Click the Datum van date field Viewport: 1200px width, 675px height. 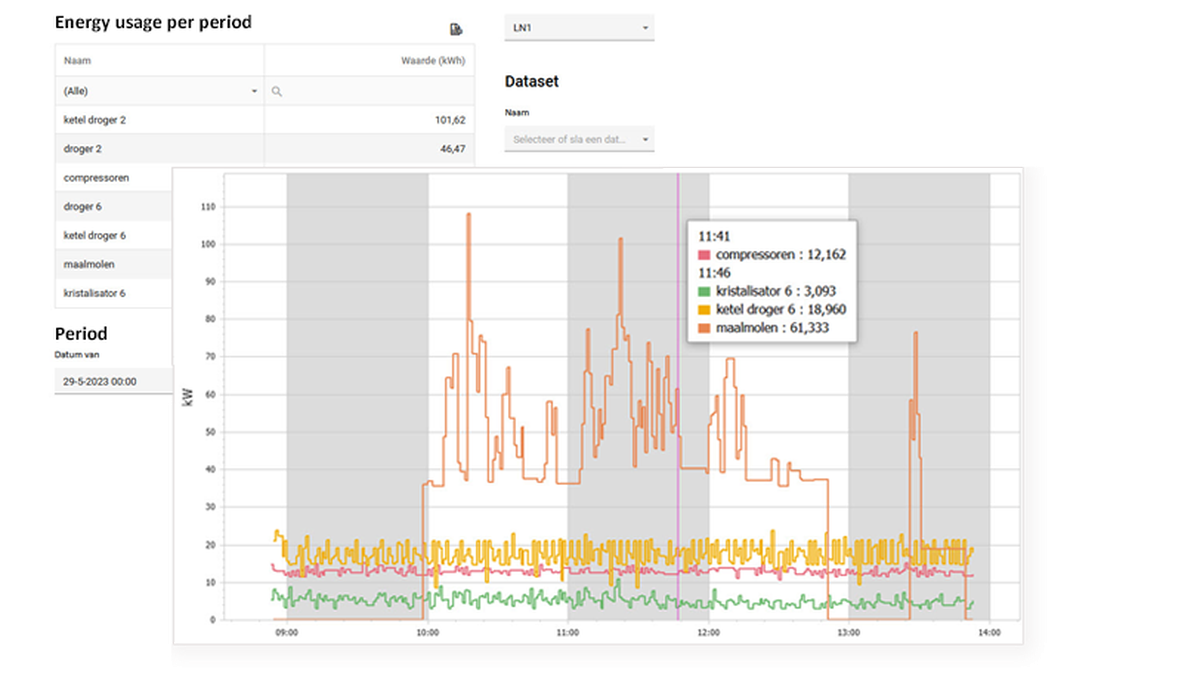[x=110, y=381]
